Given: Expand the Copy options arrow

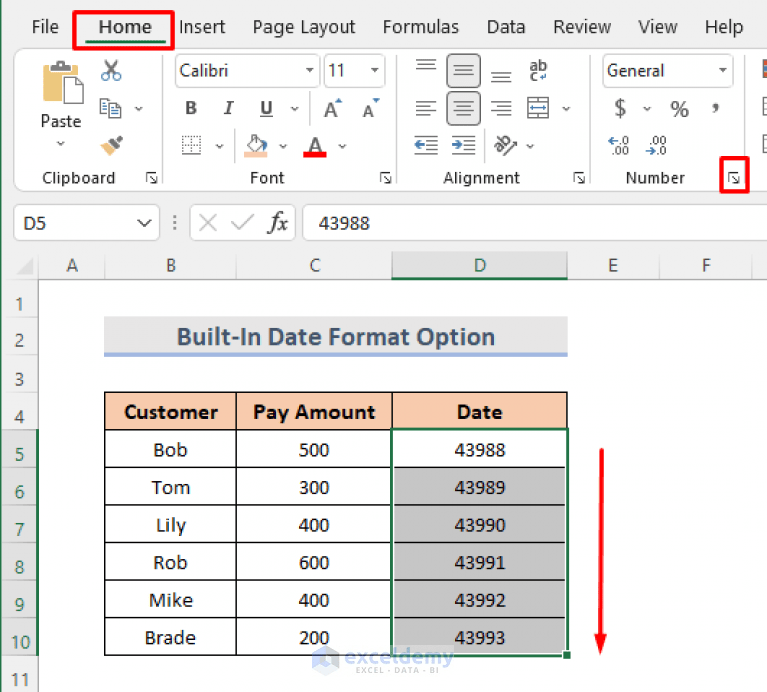Looking at the screenshot, I should click(x=139, y=109).
